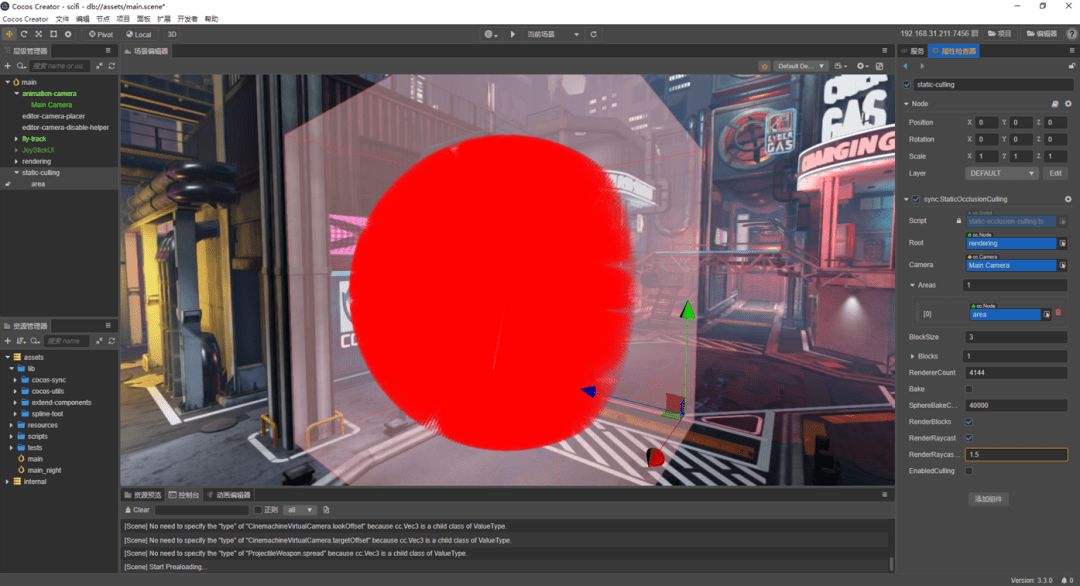
Task: Open hierarchy panel menu icon
Action: (x=108, y=50)
